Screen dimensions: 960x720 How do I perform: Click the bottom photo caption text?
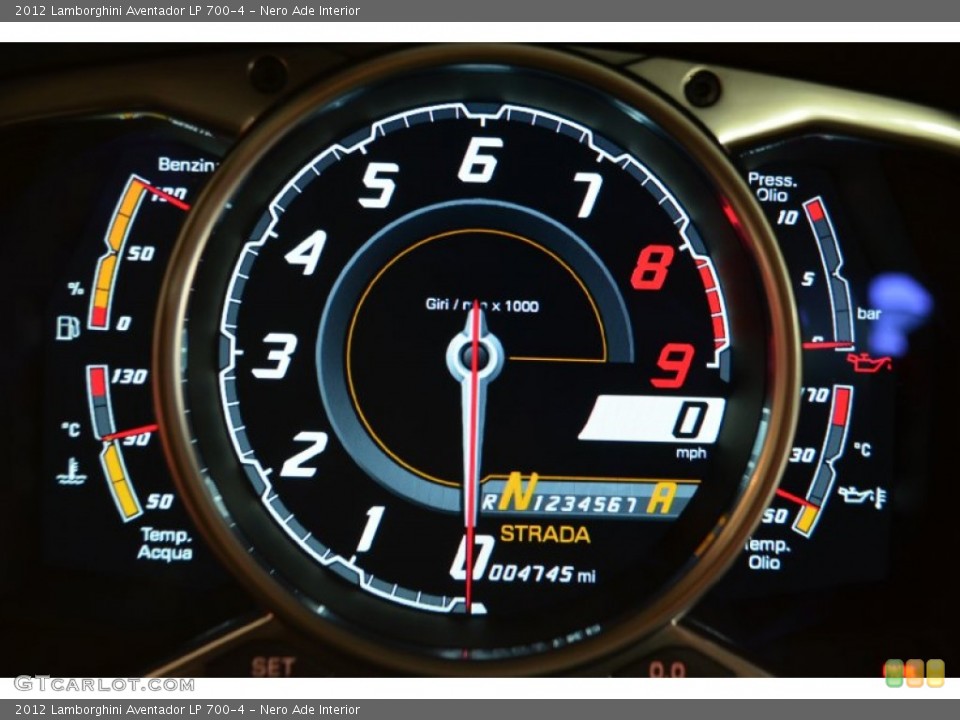click(187, 710)
